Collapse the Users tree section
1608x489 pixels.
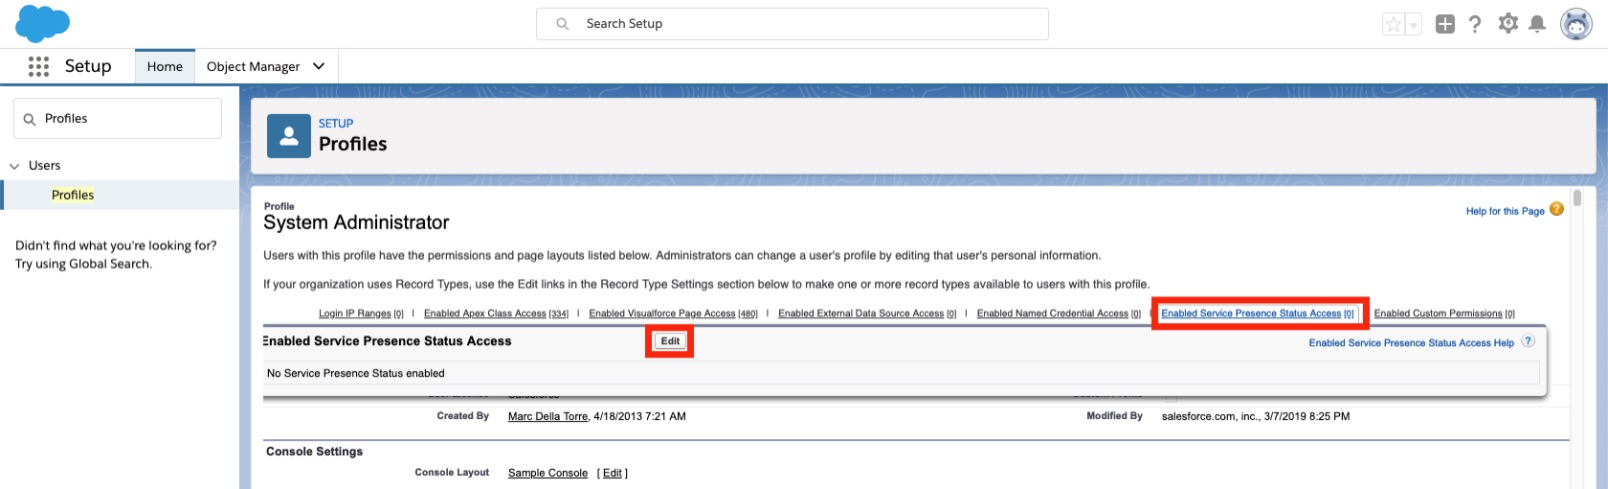click(14, 166)
